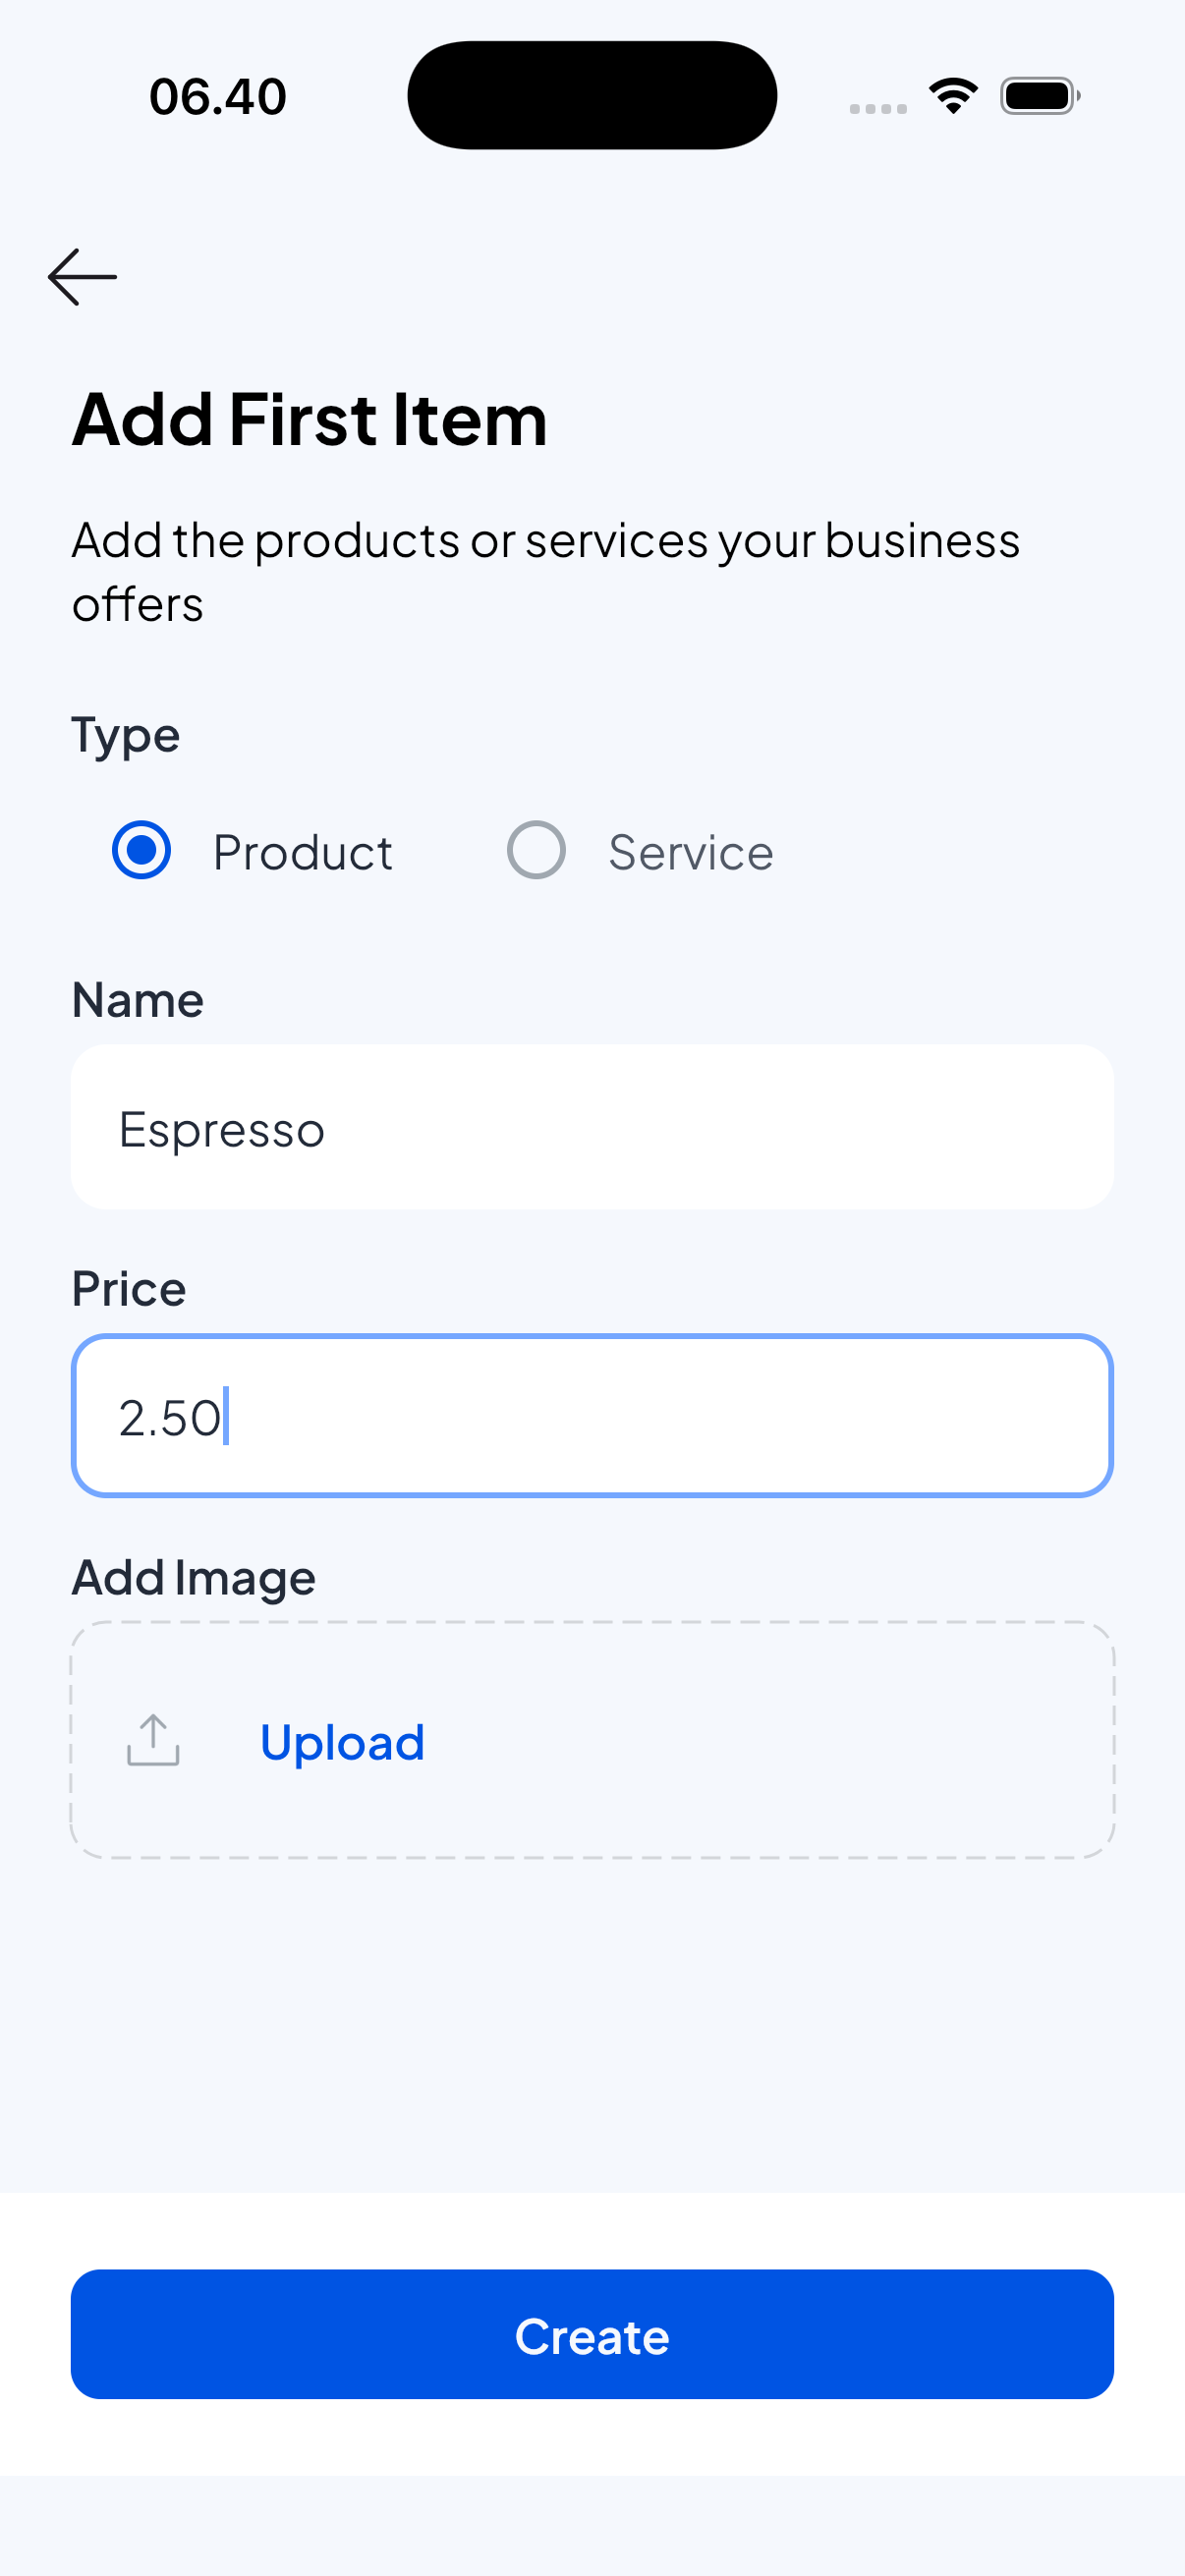This screenshot has width=1185, height=2576.
Task: Tap empty space in dashed image dropzone
Action: point(780,1740)
